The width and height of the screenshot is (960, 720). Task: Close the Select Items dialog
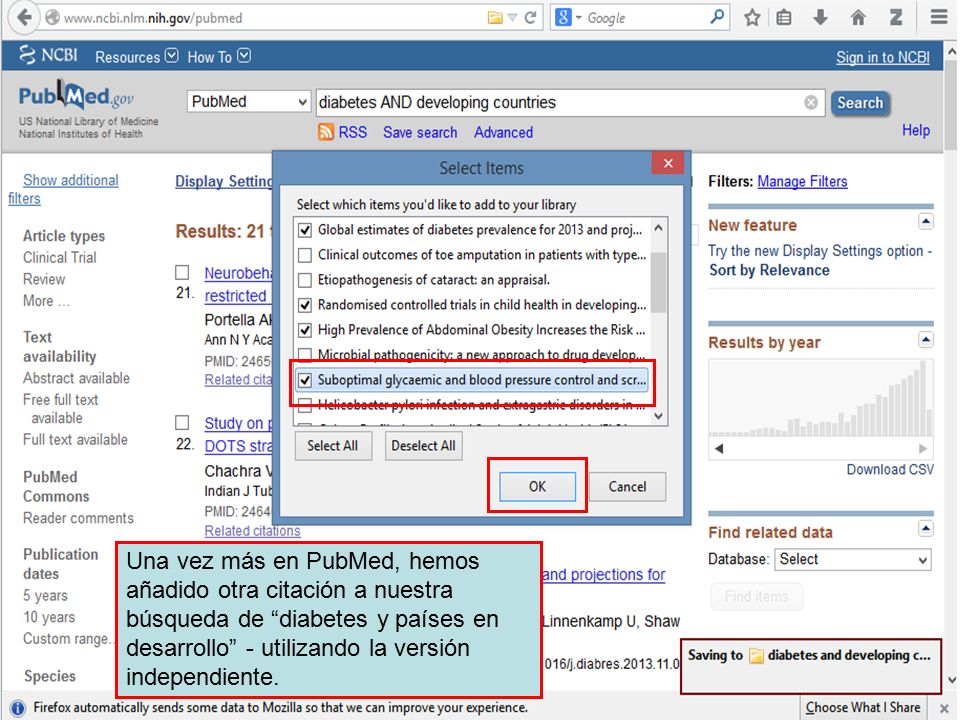(668, 163)
